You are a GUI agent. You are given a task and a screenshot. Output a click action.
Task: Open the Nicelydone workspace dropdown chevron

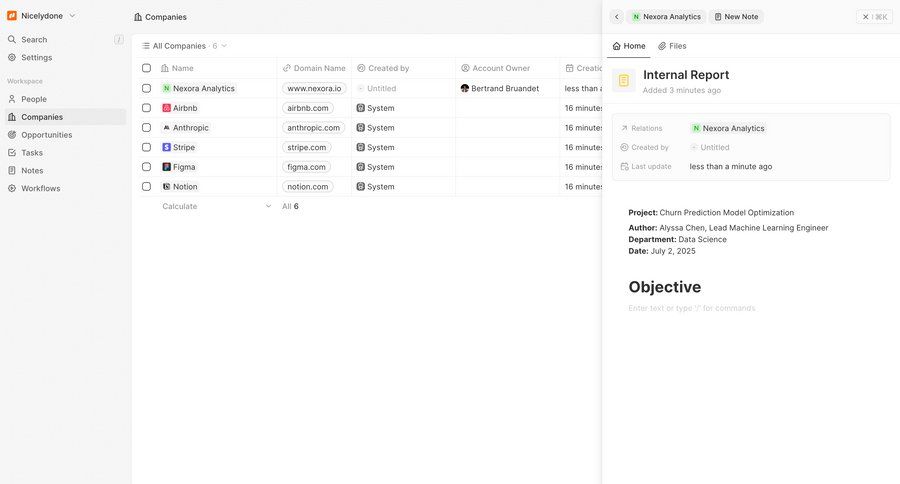(x=72, y=16)
